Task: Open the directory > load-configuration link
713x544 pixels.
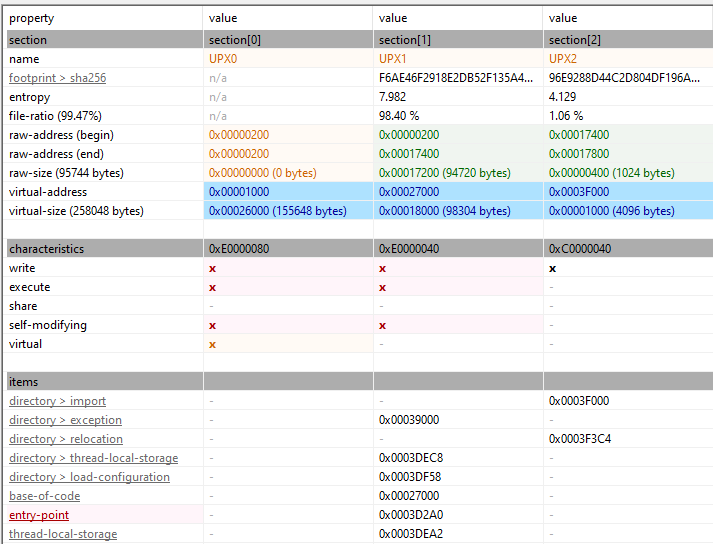Action: [x=90, y=477]
